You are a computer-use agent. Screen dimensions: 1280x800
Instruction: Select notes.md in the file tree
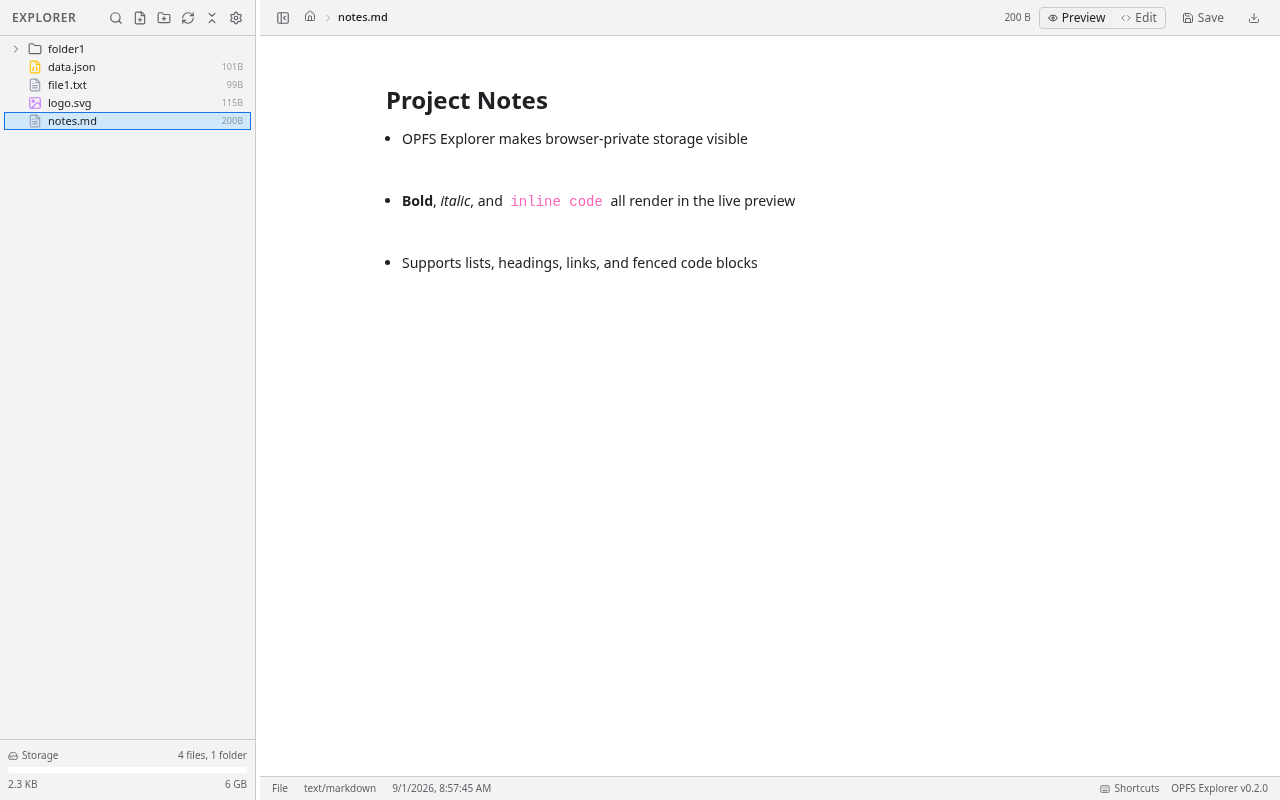click(x=128, y=121)
